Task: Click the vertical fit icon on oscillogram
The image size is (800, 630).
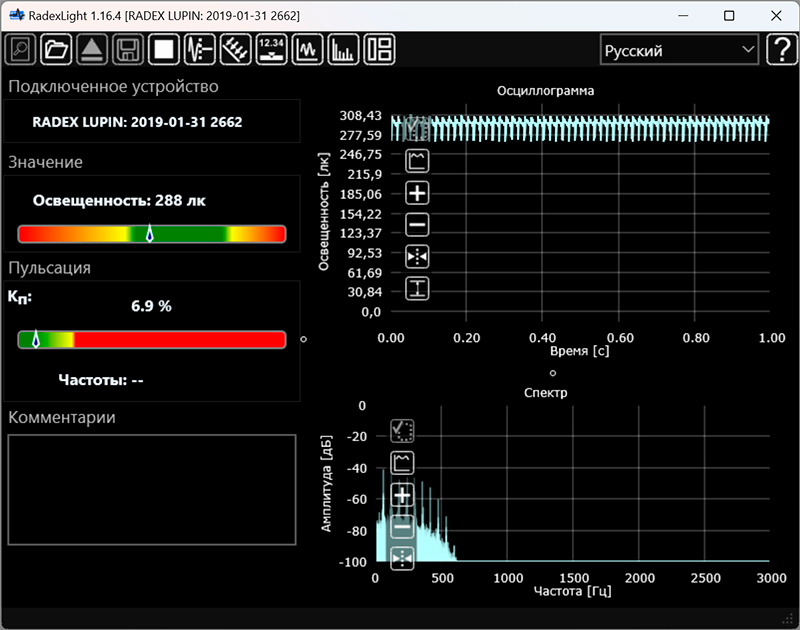Action: point(418,289)
